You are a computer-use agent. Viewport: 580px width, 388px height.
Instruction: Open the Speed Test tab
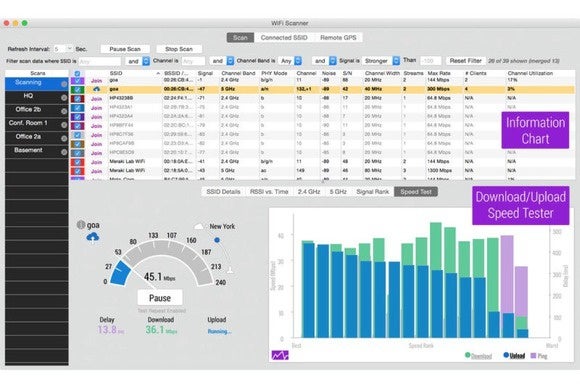coord(416,192)
